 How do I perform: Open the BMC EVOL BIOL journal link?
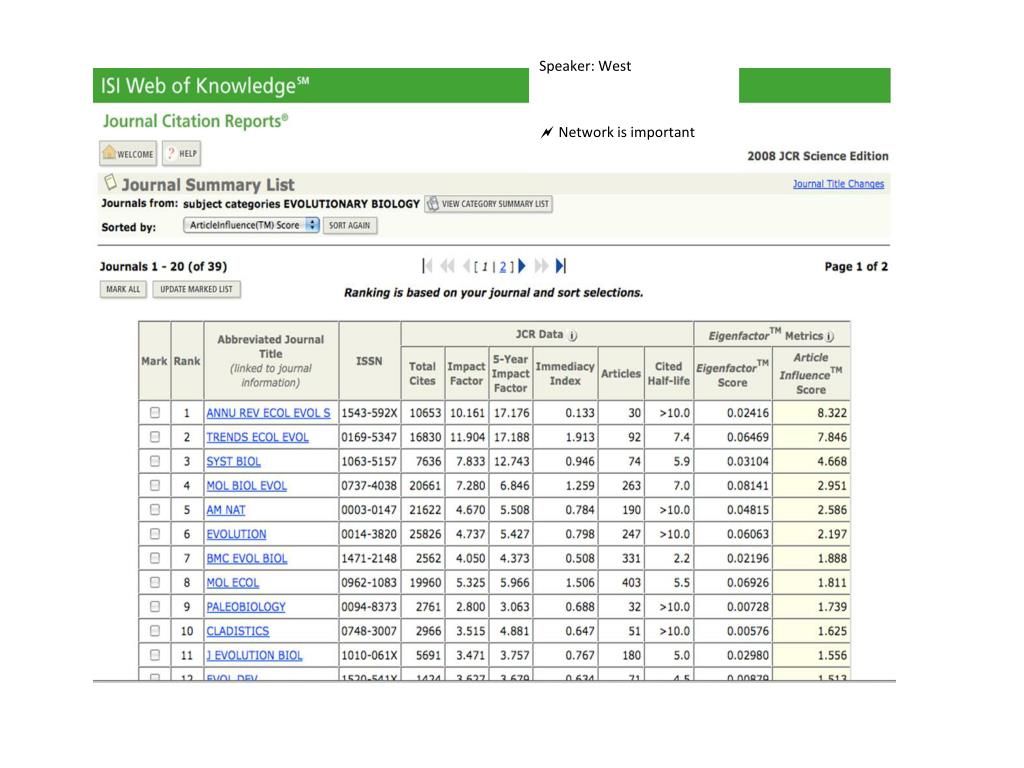tap(247, 558)
